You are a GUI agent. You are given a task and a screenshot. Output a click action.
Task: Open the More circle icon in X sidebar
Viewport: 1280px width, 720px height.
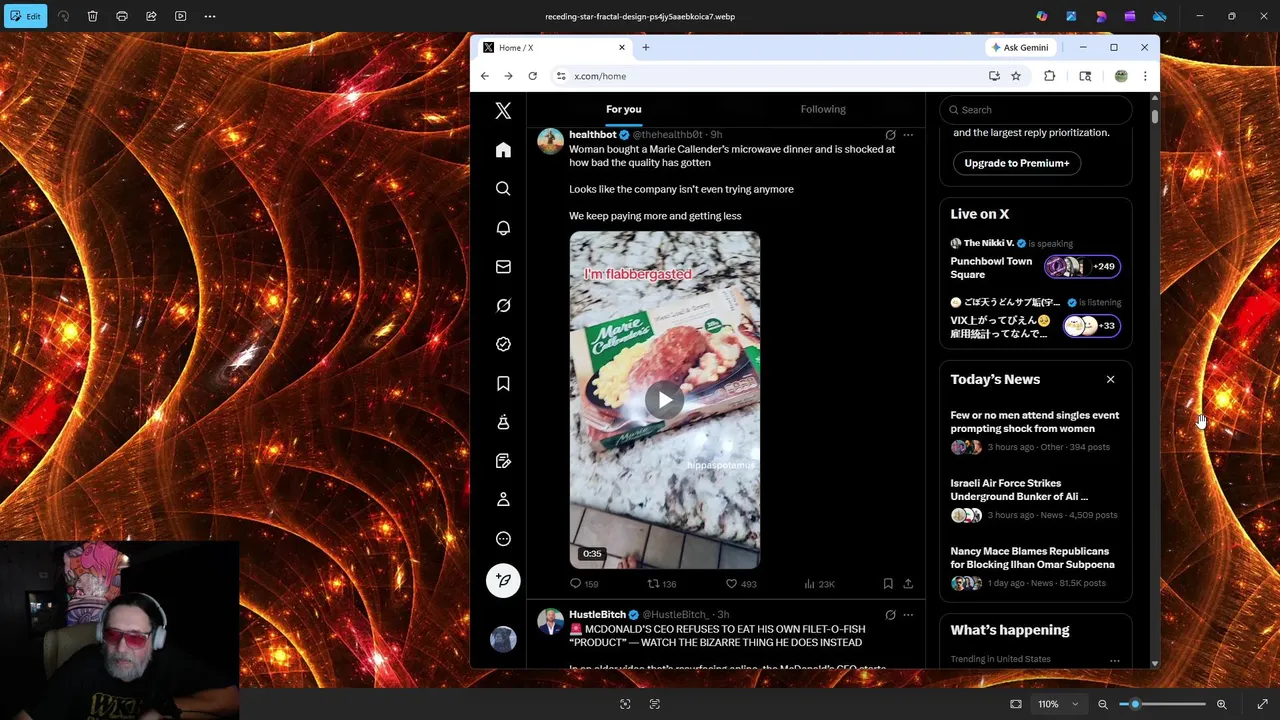click(x=503, y=539)
